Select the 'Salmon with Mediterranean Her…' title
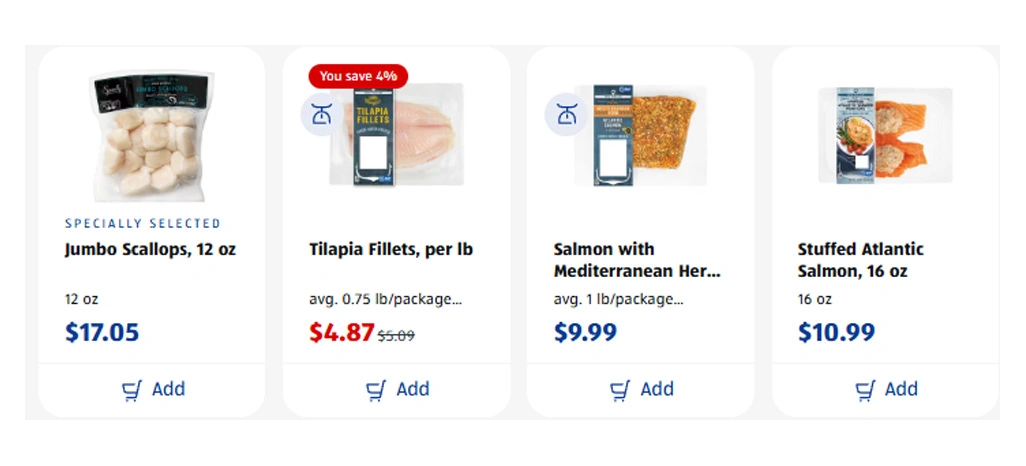 coord(637,260)
